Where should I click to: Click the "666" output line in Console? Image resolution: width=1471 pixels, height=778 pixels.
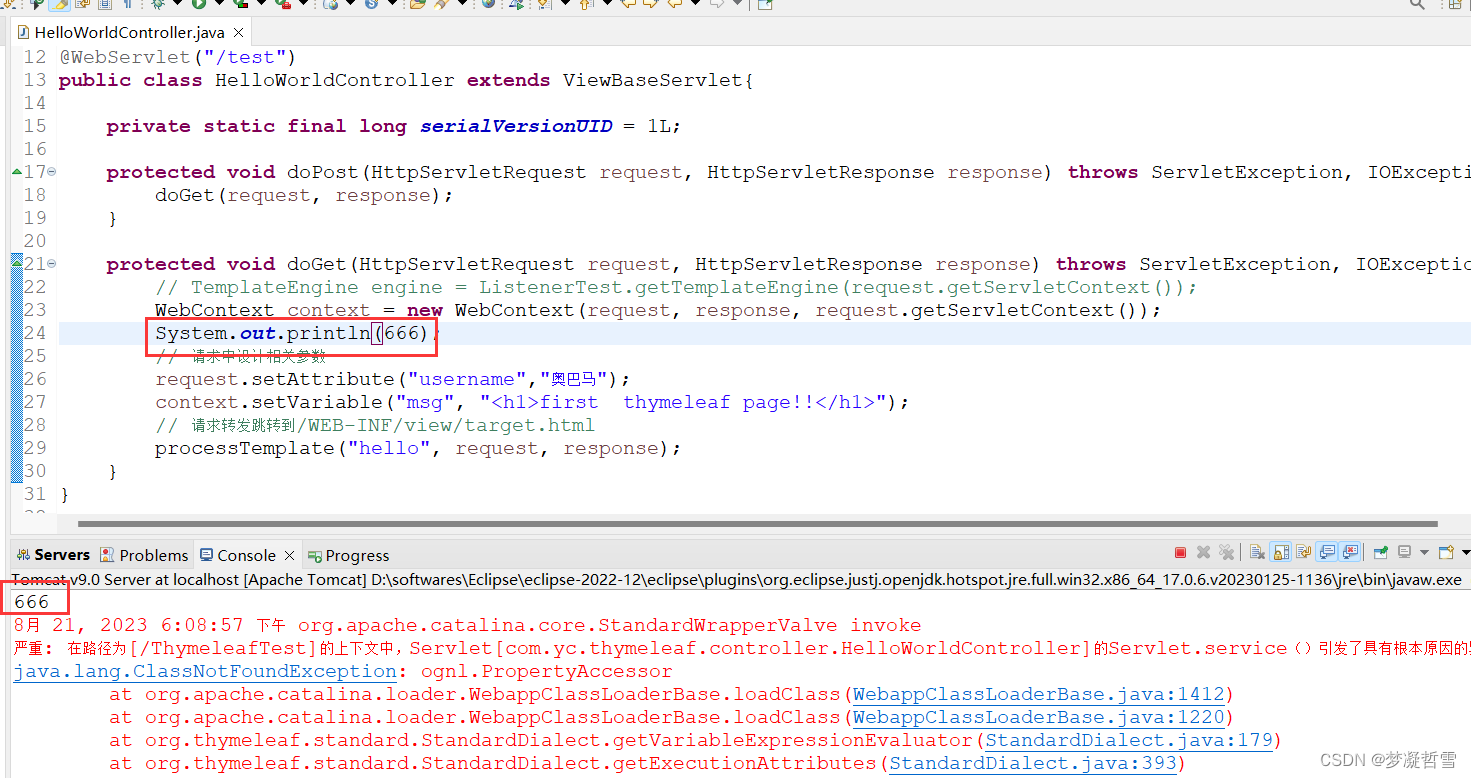point(32,601)
